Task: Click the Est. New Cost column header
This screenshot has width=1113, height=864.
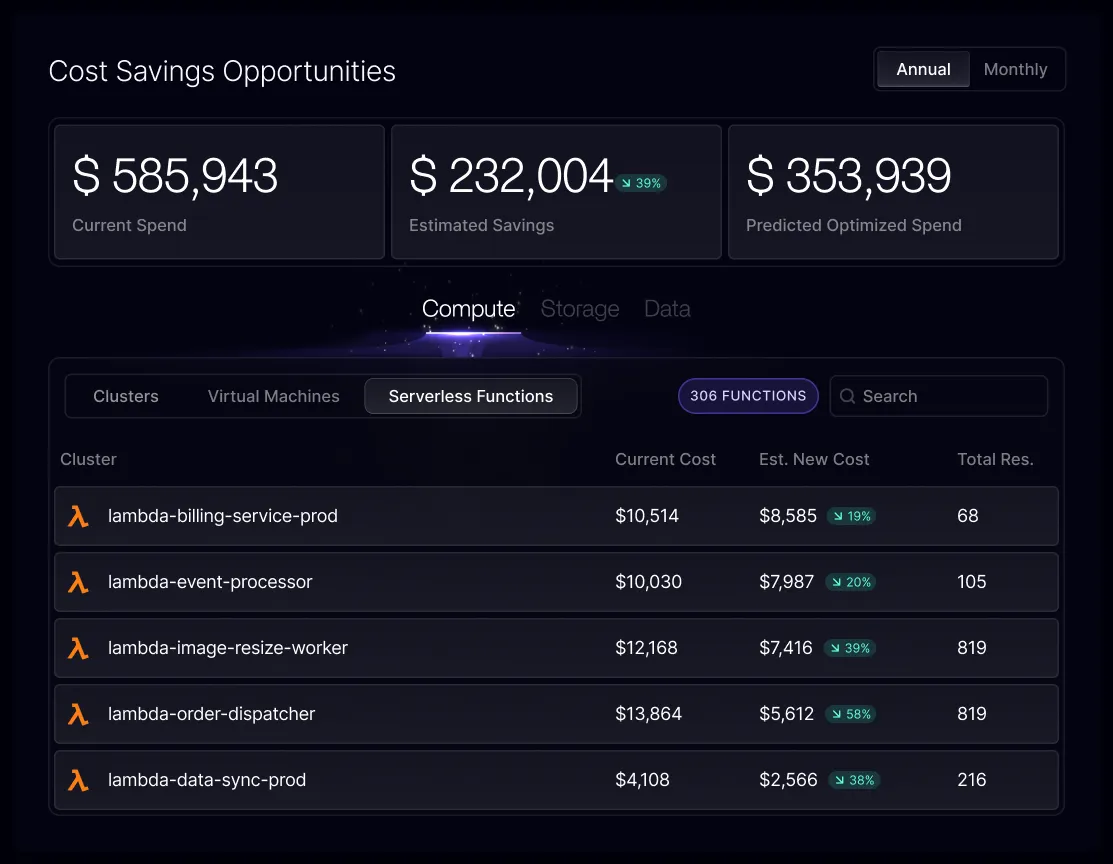Action: [x=814, y=459]
